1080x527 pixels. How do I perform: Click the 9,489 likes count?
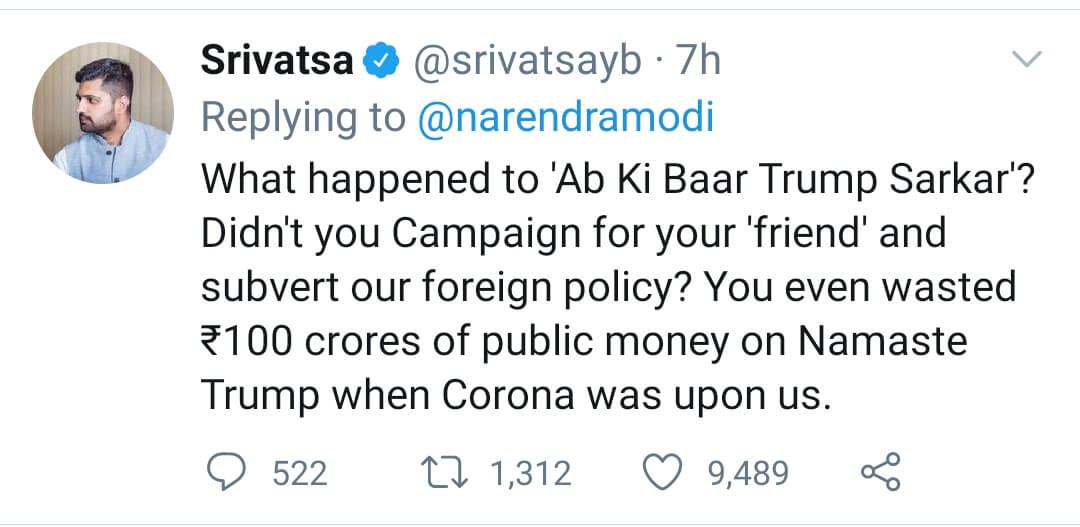click(749, 473)
